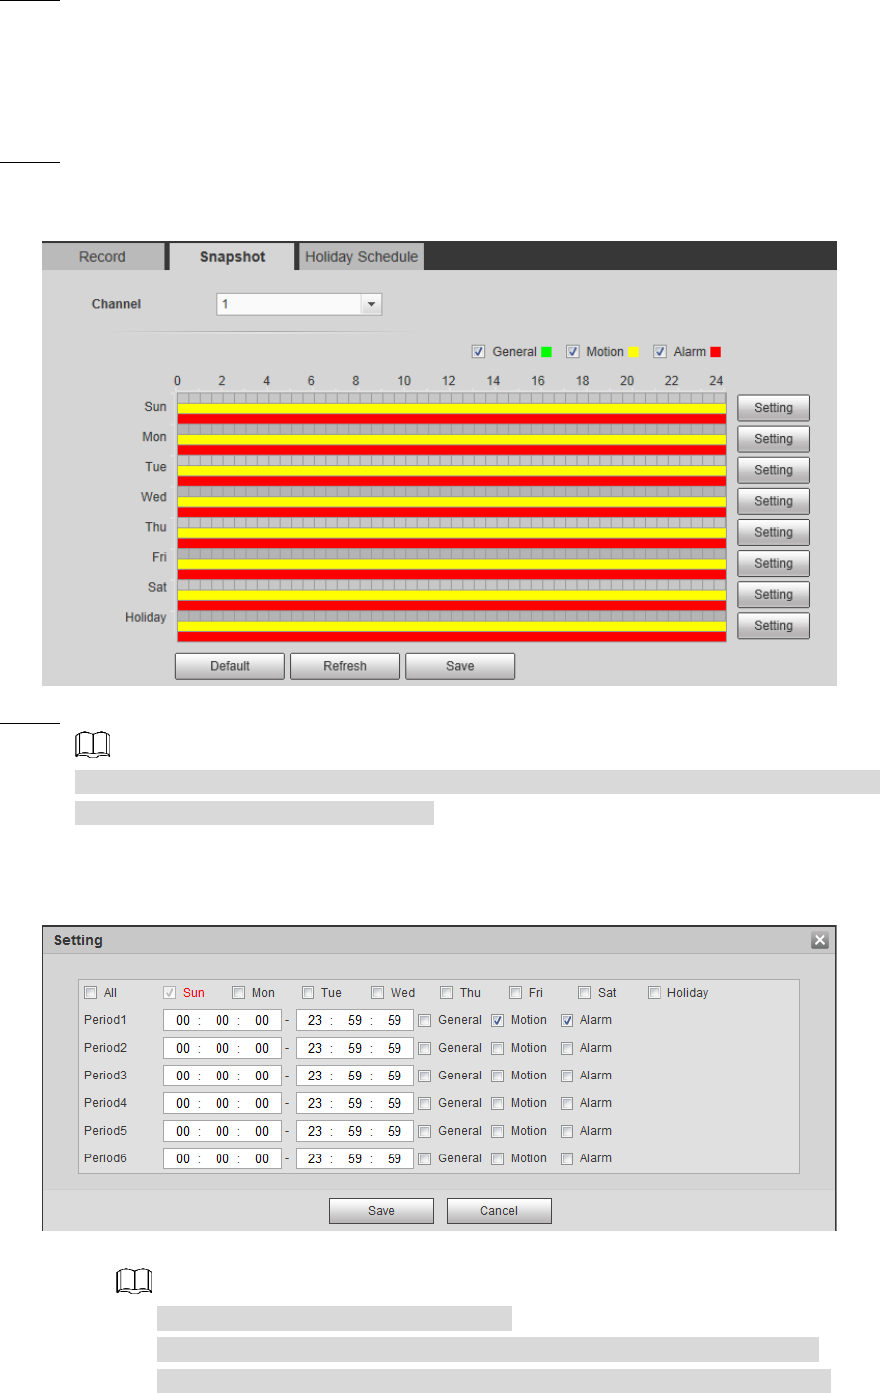880x1393 pixels.
Task: Open Setting for the Fri row
Action: pos(773,563)
